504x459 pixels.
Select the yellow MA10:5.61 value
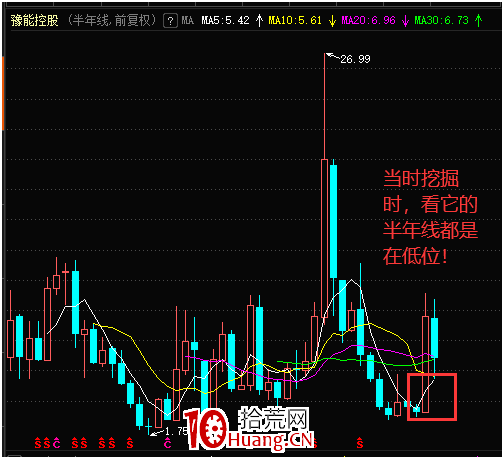[295, 21]
